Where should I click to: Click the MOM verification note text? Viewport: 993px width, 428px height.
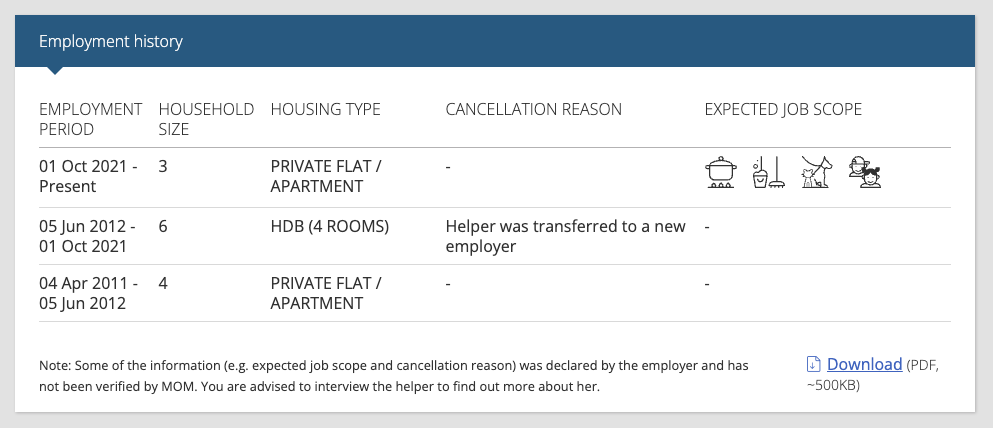394,376
